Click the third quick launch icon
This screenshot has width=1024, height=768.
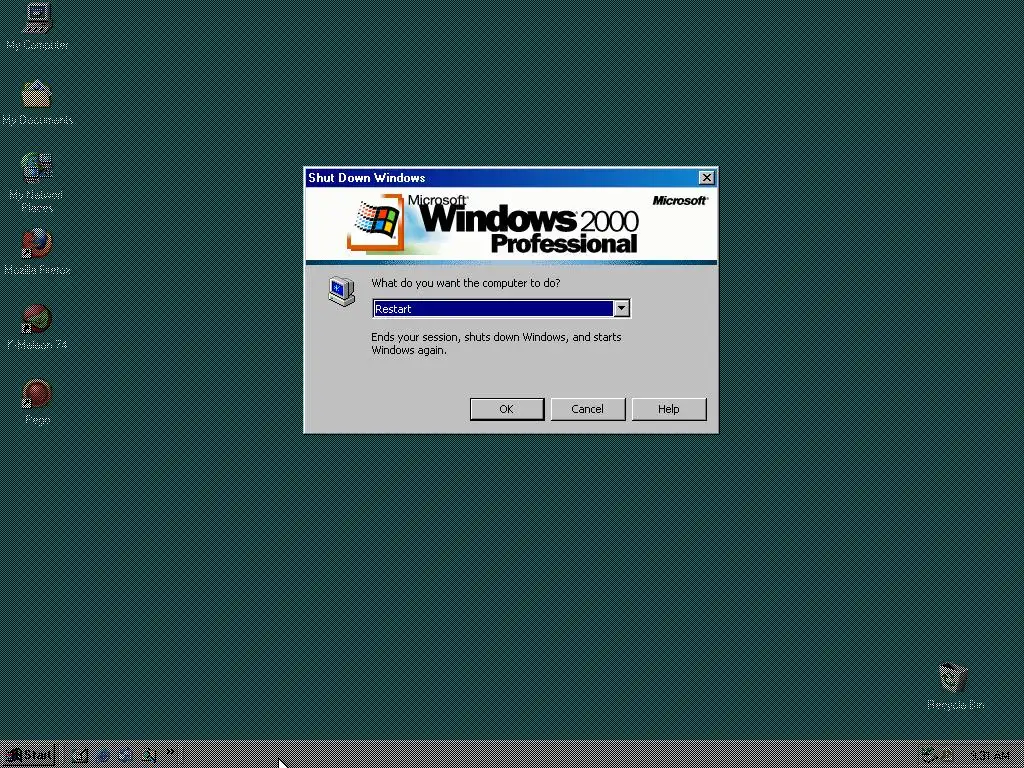pos(125,756)
